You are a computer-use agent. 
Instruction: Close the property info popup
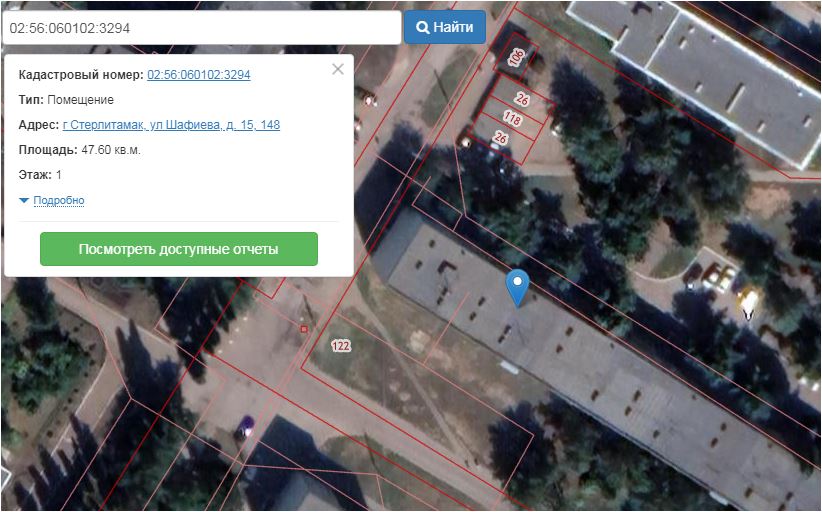coord(338,69)
